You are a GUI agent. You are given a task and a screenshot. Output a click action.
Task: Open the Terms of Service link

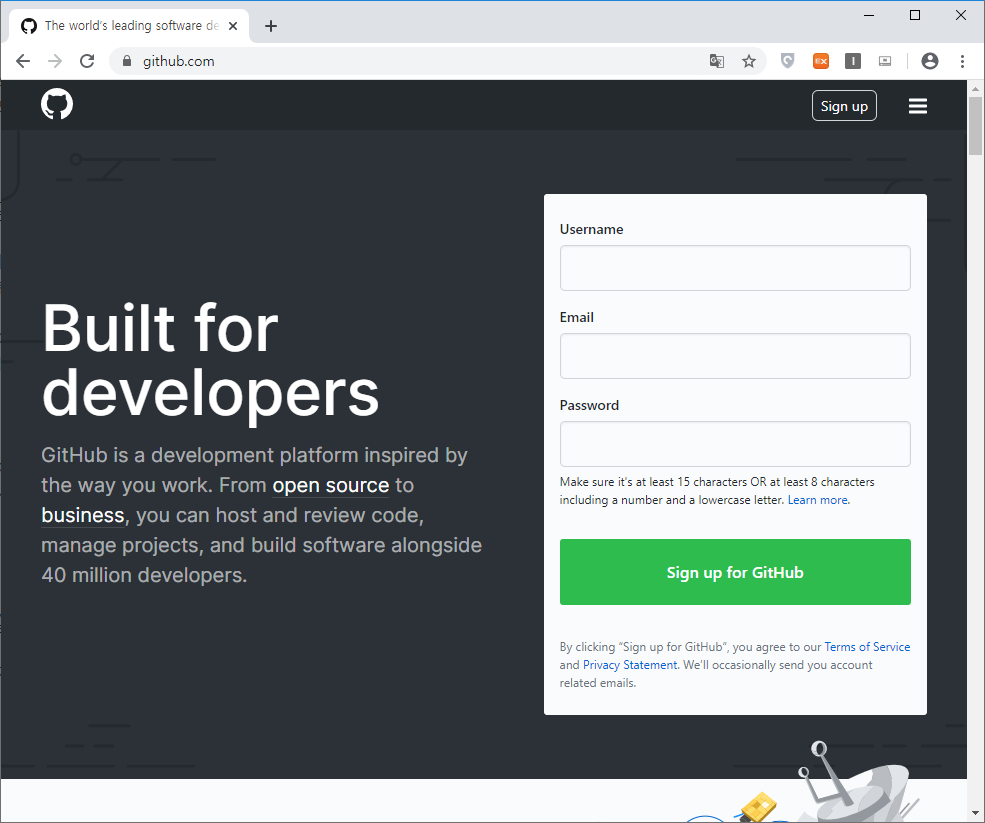(x=867, y=646)
